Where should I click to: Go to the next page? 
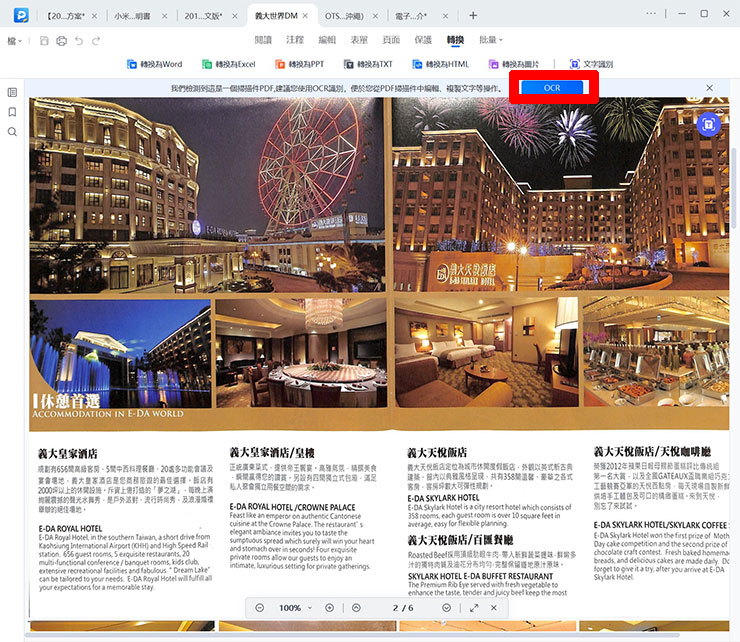(446, 608)
